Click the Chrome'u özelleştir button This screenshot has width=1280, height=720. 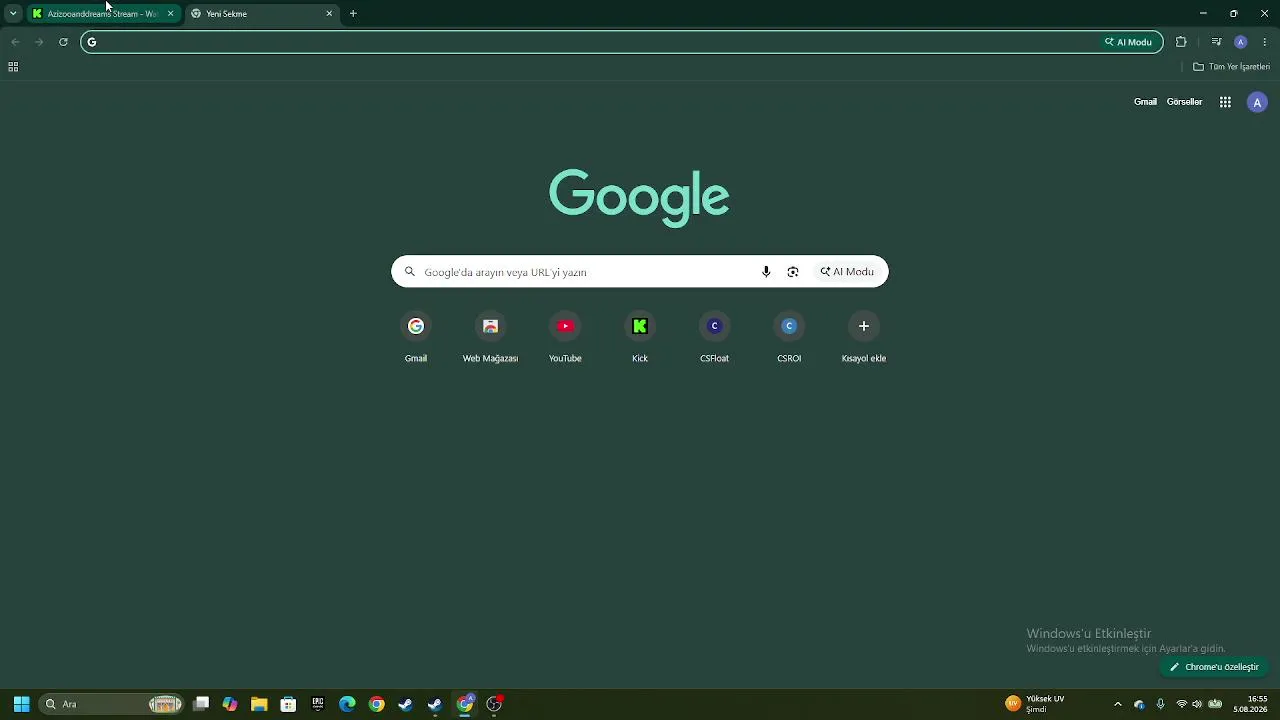coord(1214,667)
